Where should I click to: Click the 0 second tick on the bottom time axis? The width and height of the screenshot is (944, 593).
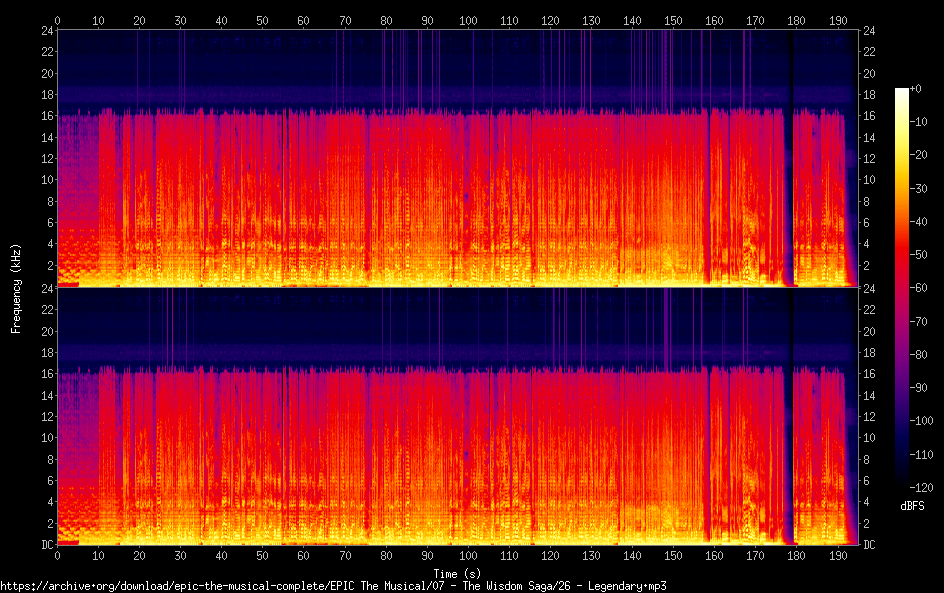pos(57,555)
